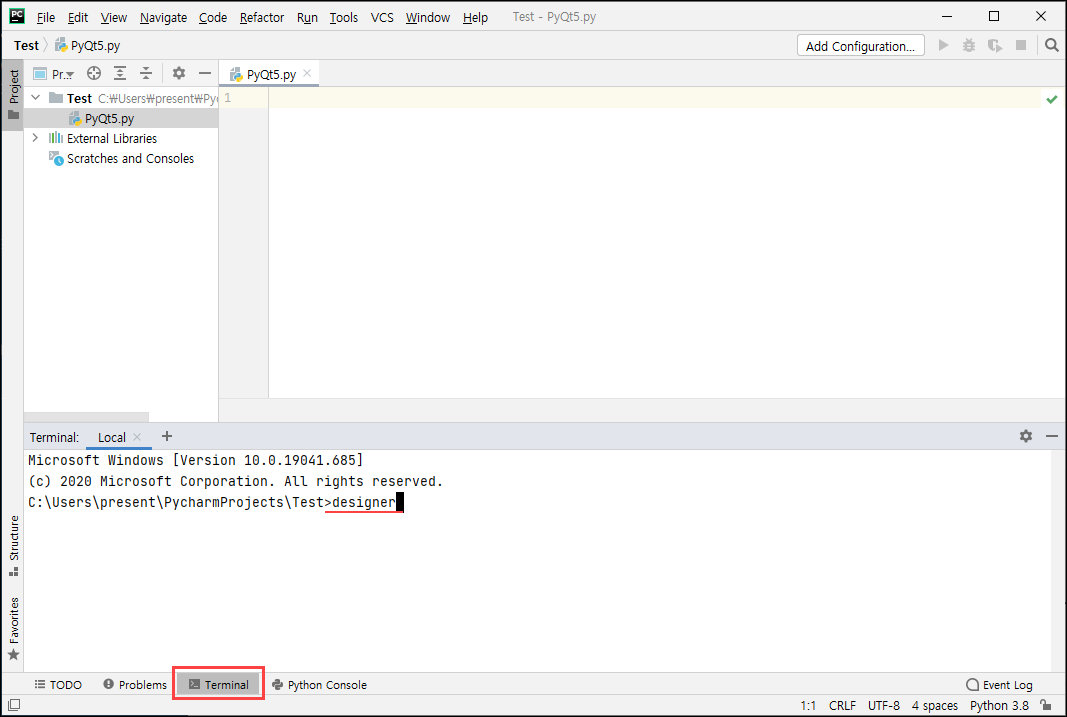1067x717 pixels.
Task: Click 1:1 line column indicator
Action: (808, 705)
